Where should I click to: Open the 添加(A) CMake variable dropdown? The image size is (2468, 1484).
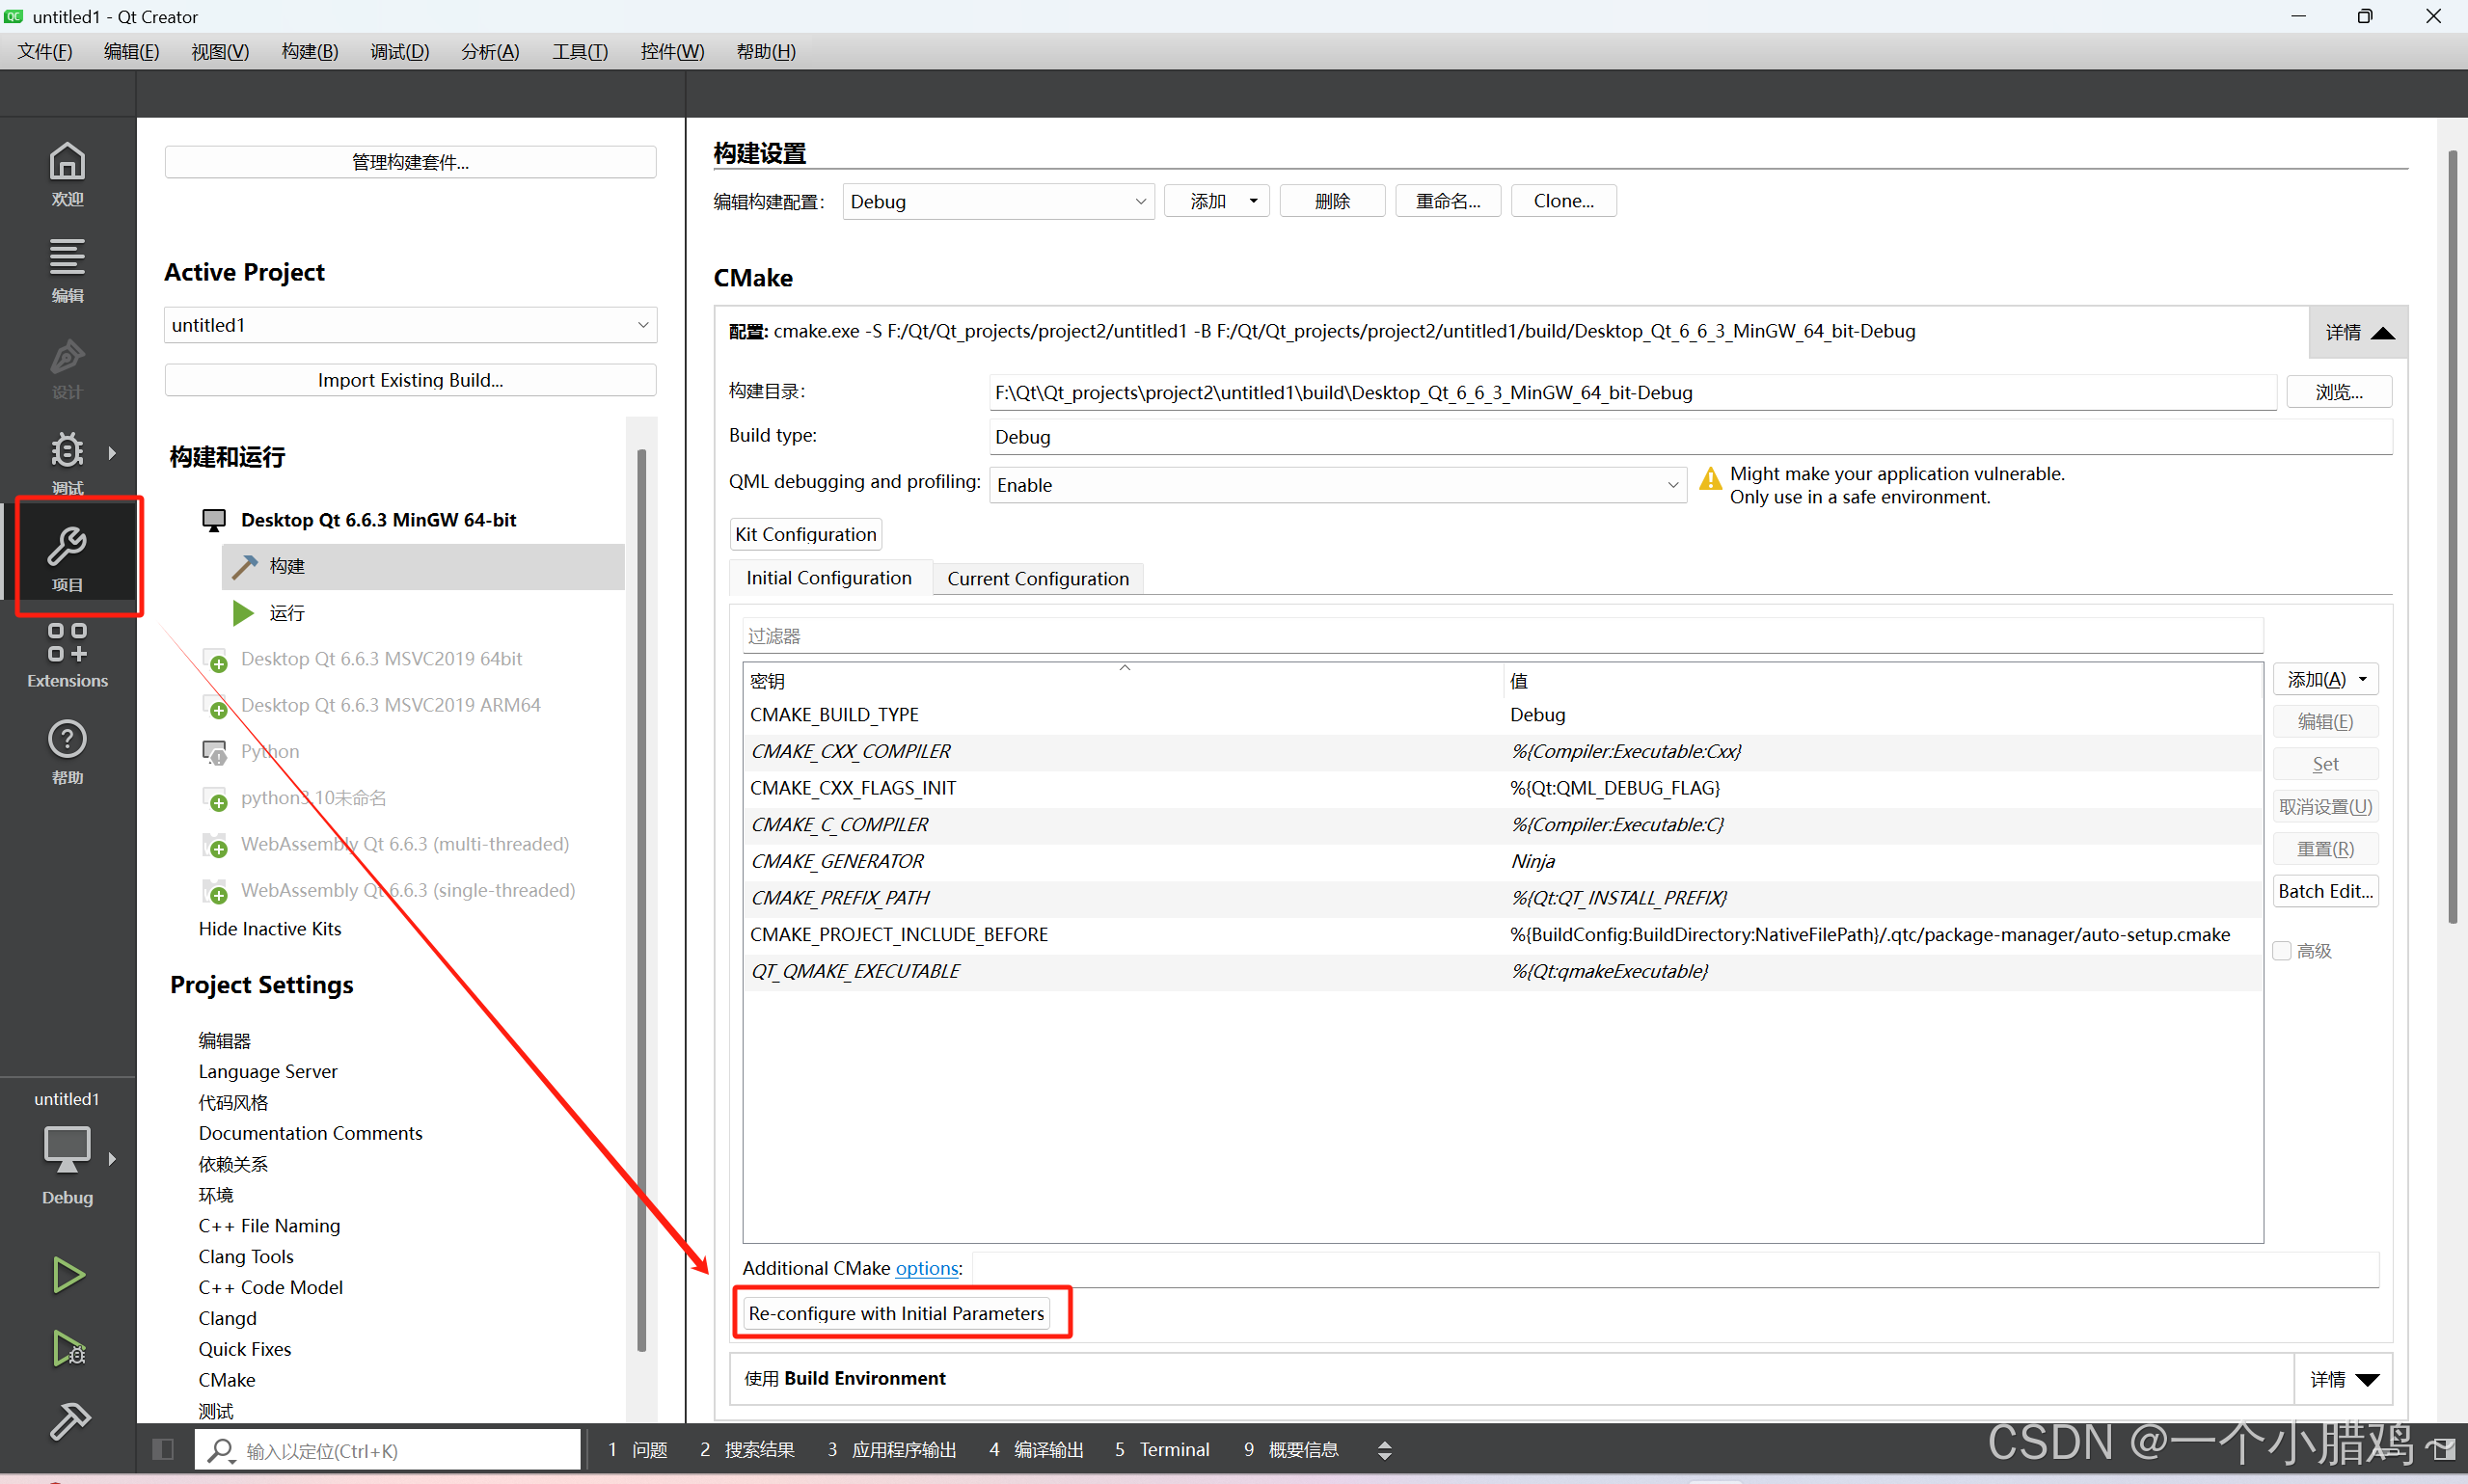(2326, 680)
